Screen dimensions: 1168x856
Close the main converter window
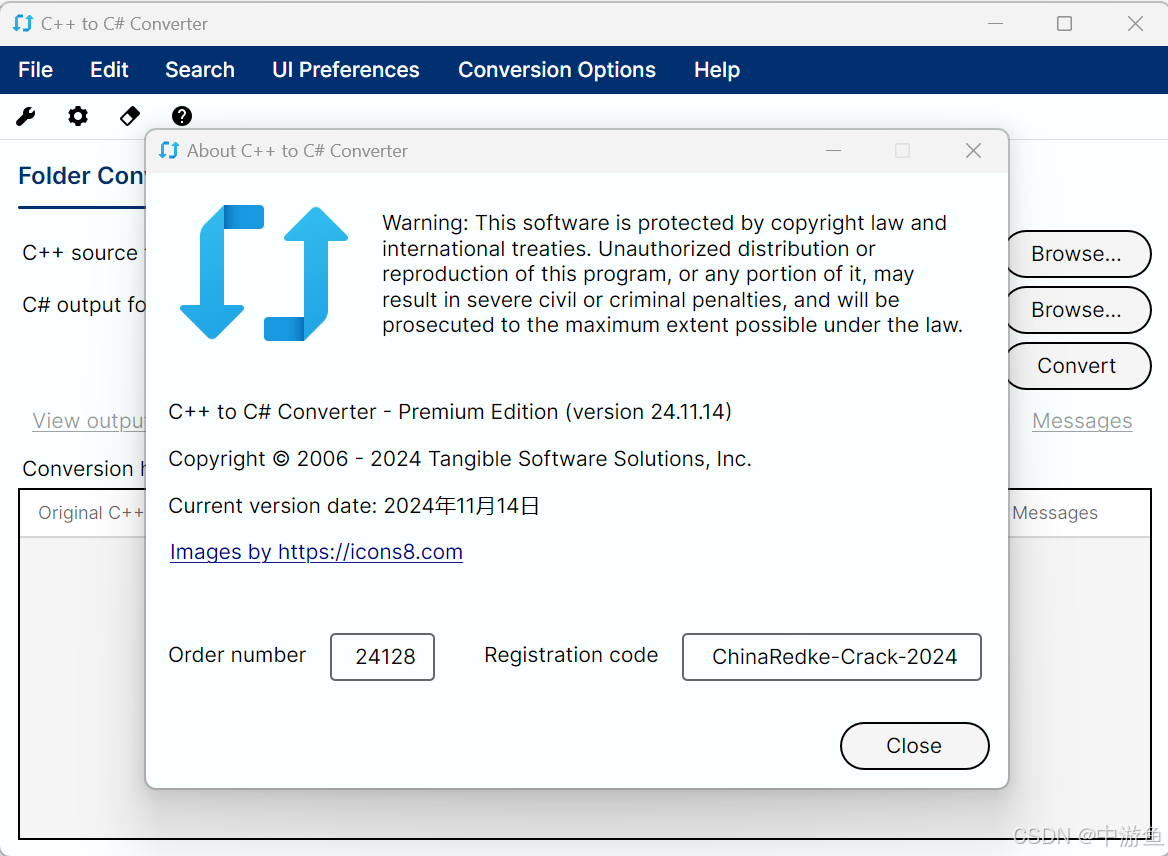[x=1135, y=24]
